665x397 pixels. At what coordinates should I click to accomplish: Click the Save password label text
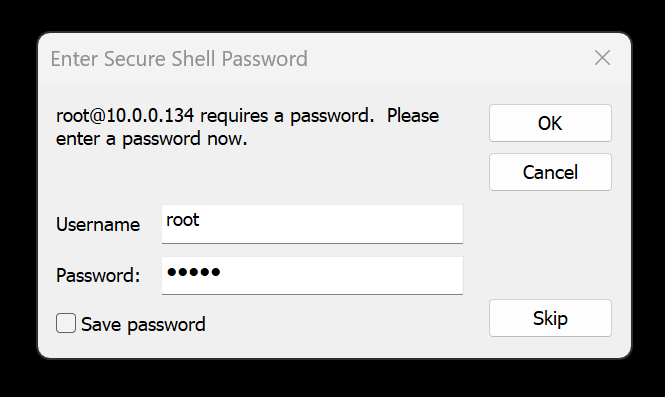(x=143, y=324)
